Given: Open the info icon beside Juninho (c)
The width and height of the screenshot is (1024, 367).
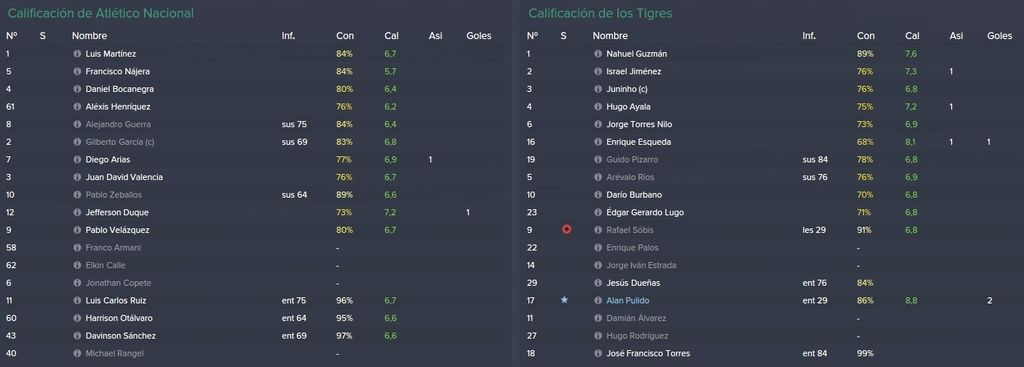Looking at the screenshot, I should (598, 89).
